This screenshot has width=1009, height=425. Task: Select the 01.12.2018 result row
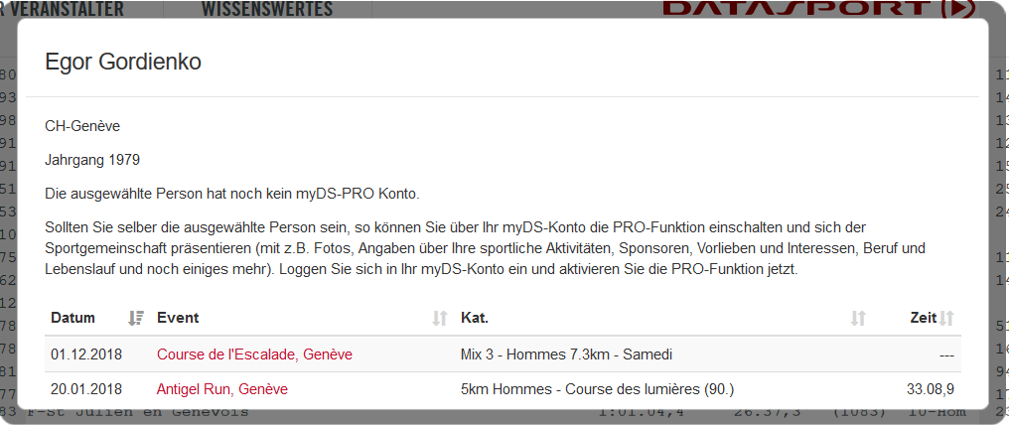click(x=503, y=354)
